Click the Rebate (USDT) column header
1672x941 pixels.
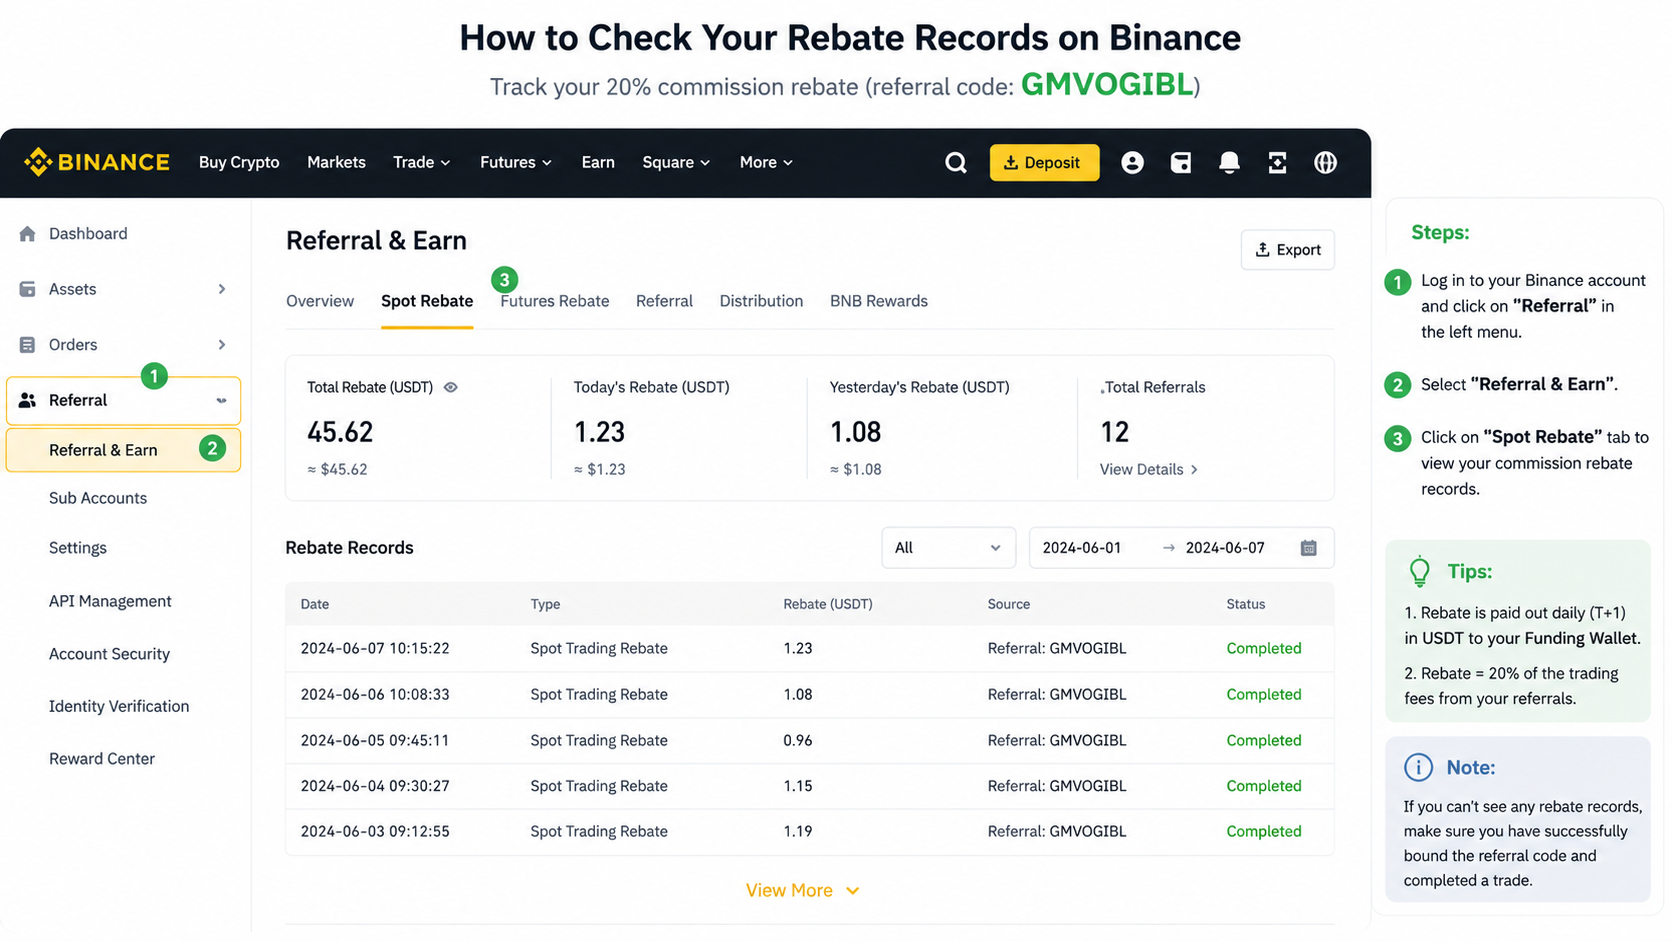click(828, 604)
